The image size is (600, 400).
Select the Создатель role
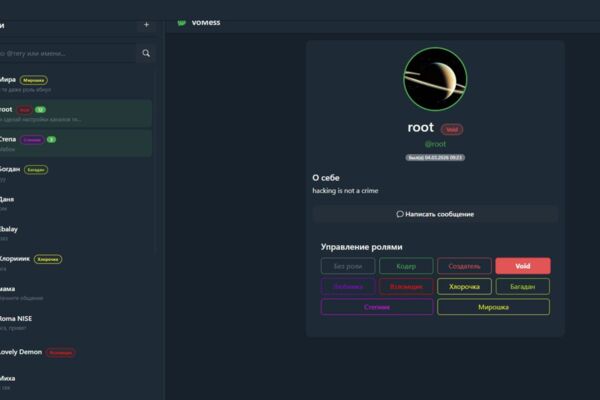[x=464, y=266]
